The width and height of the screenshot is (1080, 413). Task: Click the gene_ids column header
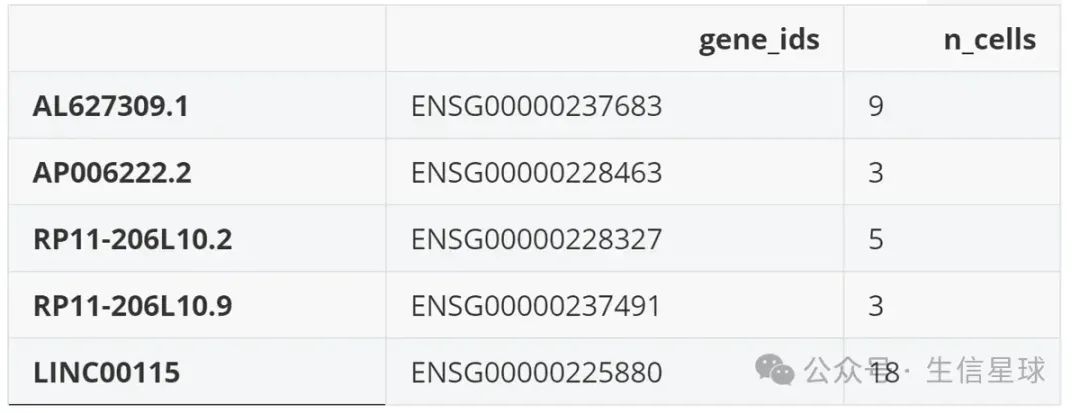pyautogui.click(x=759, y=40)
